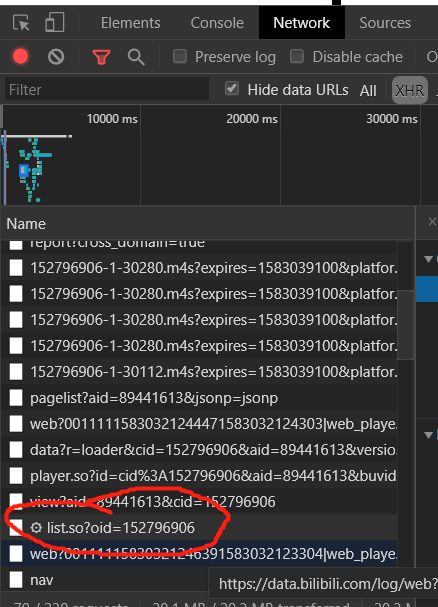Select the web?0011111583032124447 request row
438x607 pixels.
(x=199, y=424)
